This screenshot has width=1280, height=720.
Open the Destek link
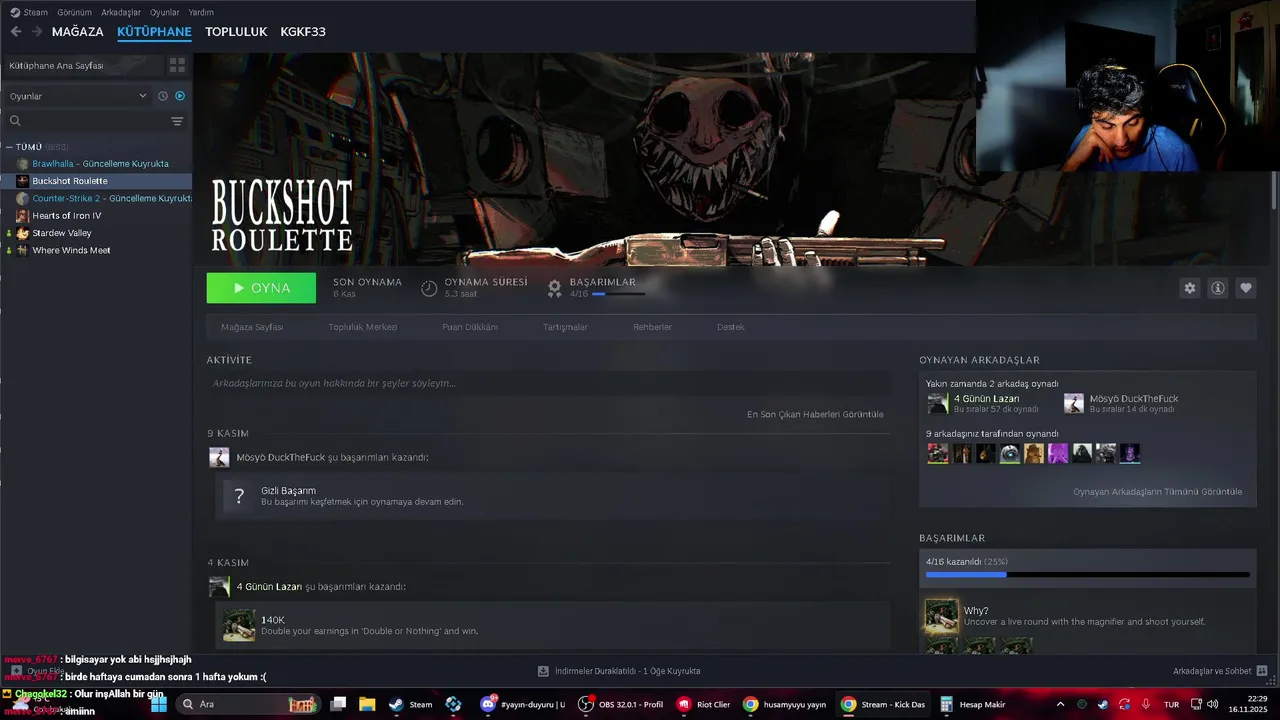pyautogui.click(x=730, y=327)
